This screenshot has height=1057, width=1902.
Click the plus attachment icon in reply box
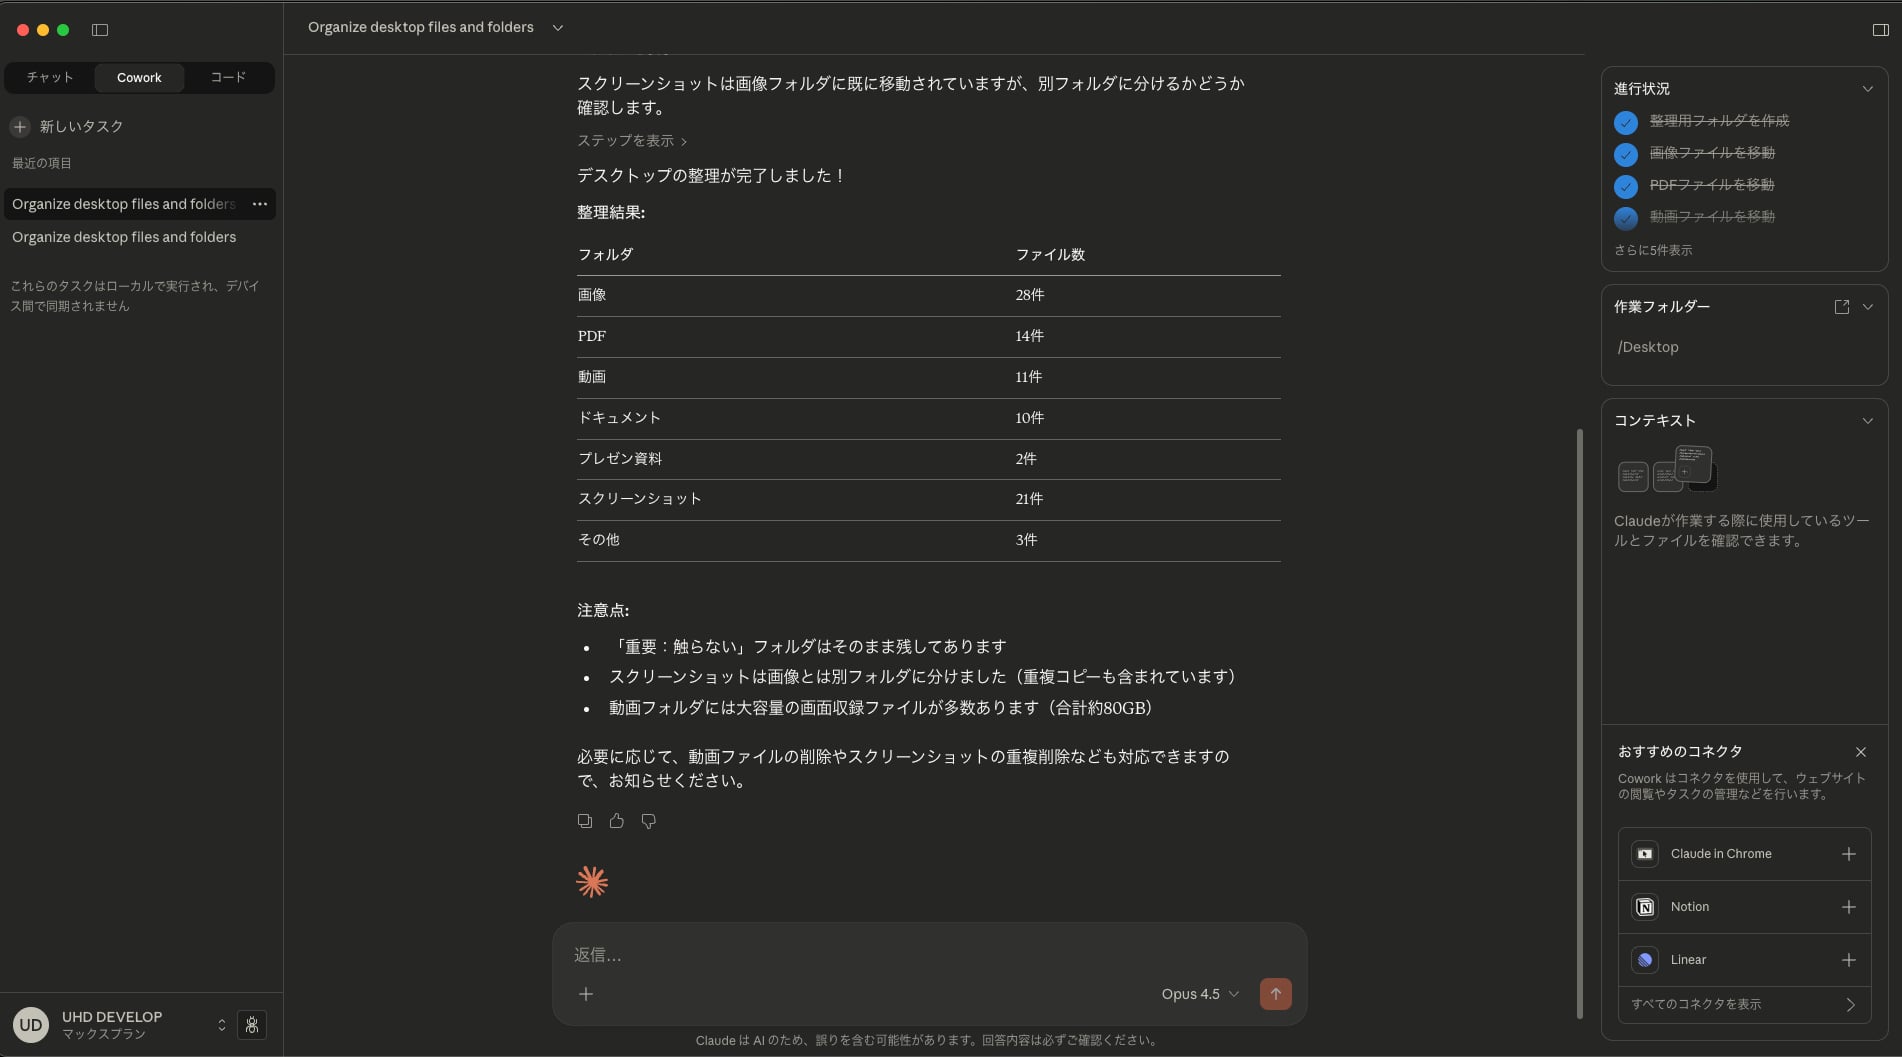pos(586,994)
